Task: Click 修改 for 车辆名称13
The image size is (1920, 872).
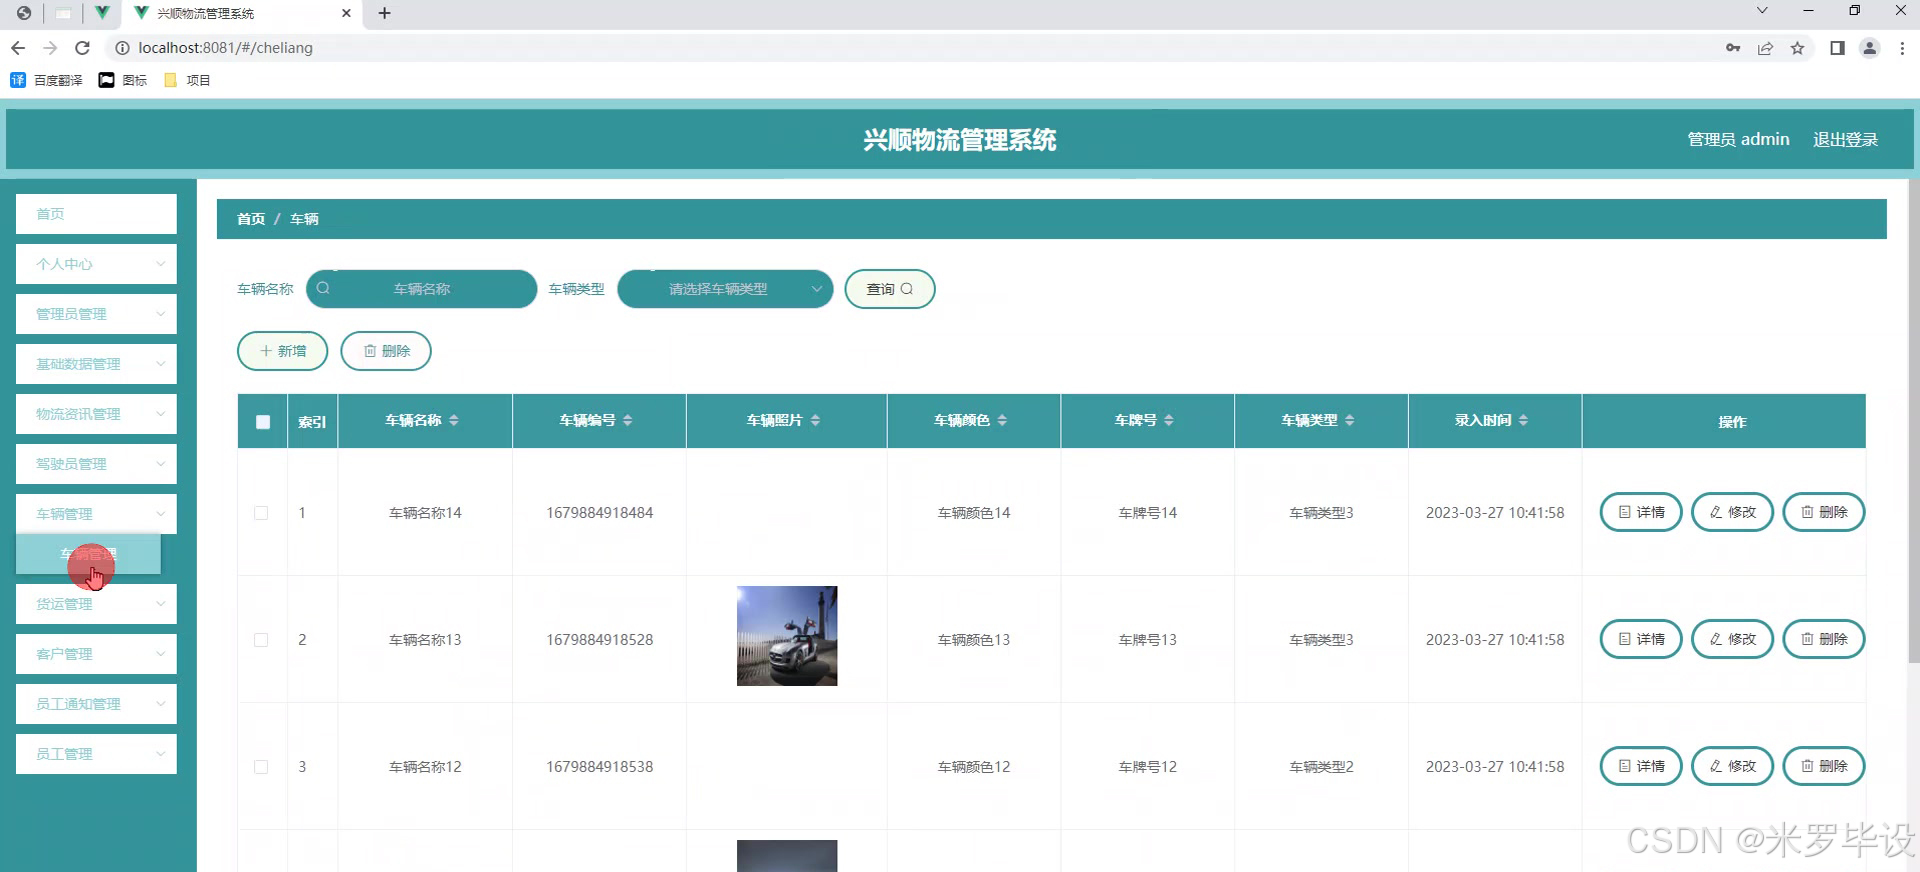Action: [1732, 639]
